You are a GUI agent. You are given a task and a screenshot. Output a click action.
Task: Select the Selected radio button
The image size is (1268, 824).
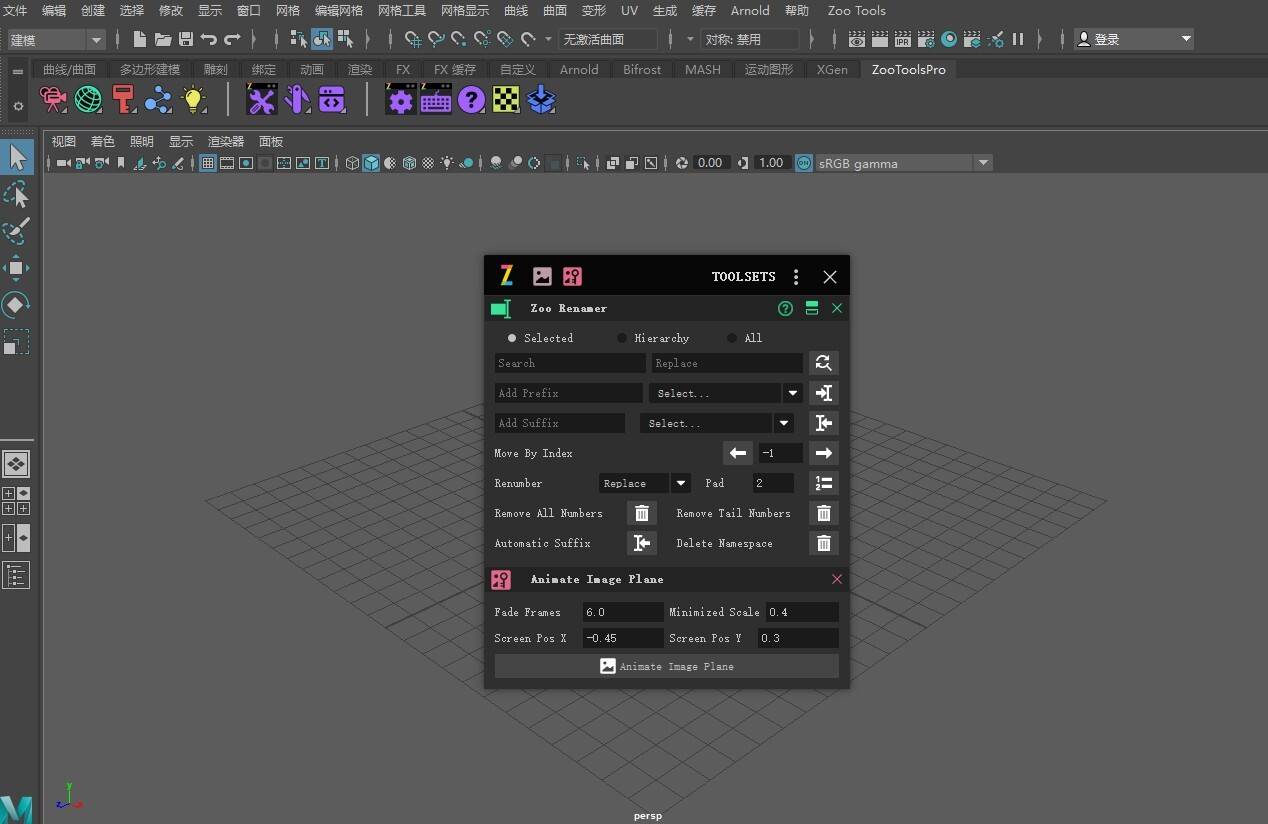pyautogui.click(x=512, y=338)
